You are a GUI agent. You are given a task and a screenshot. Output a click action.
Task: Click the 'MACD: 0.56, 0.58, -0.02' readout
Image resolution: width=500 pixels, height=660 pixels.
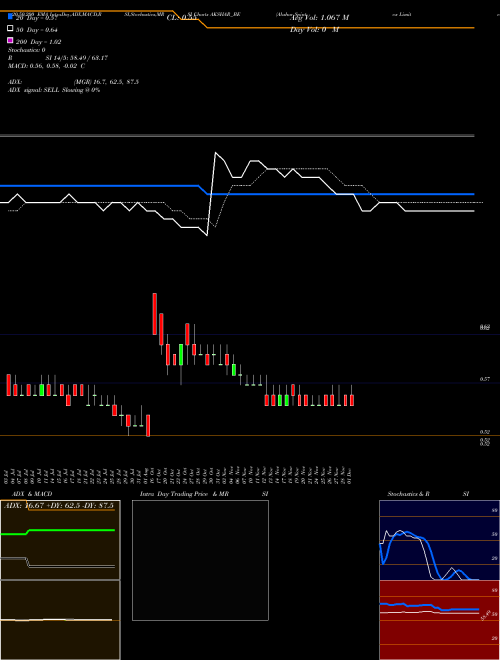(x=43, y=66)
